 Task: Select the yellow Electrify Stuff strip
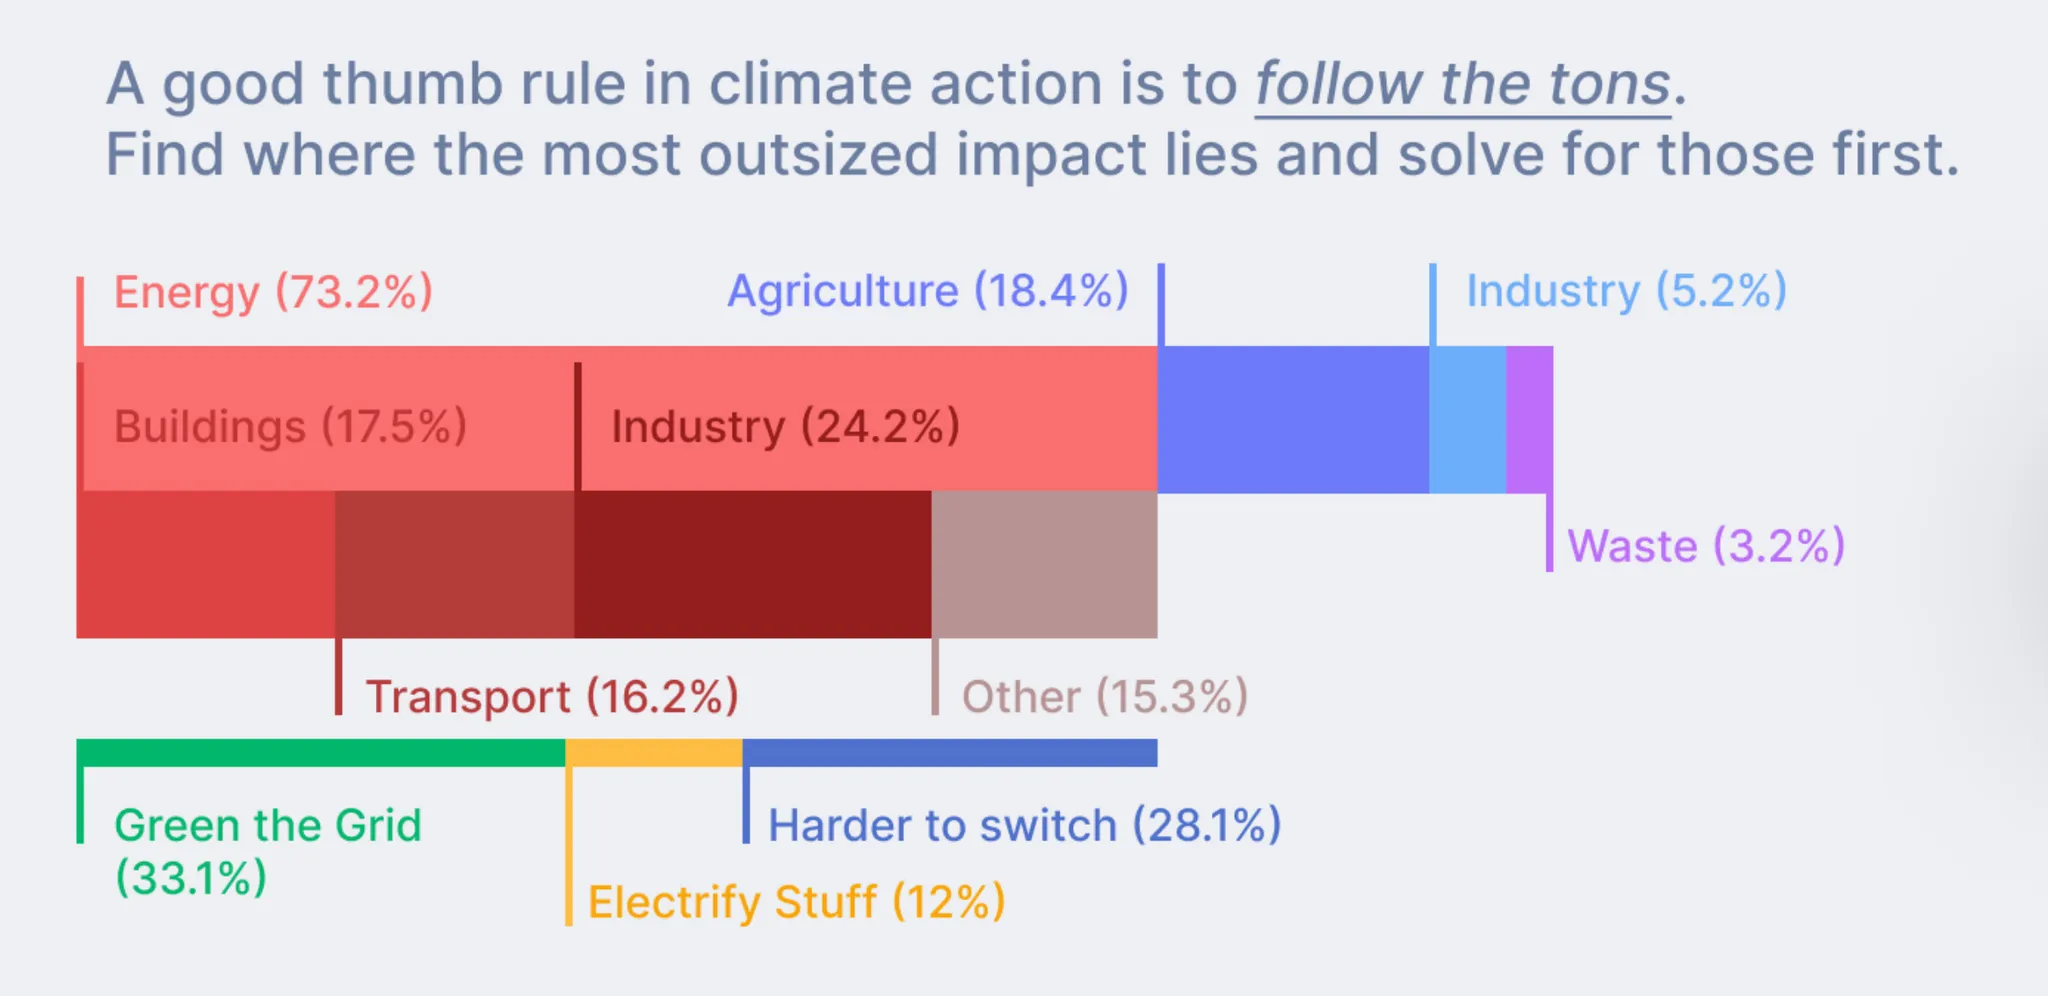[654, 753]
